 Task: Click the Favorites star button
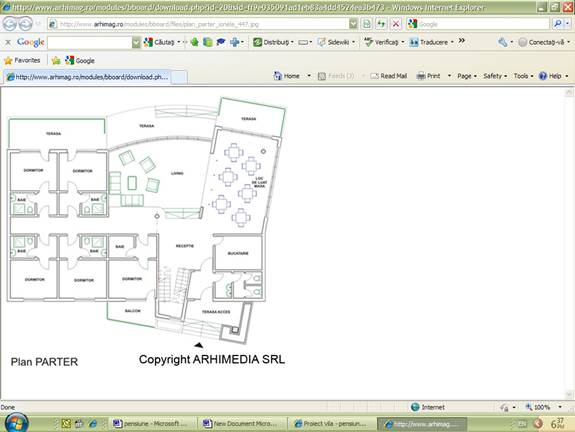point(22,61)
